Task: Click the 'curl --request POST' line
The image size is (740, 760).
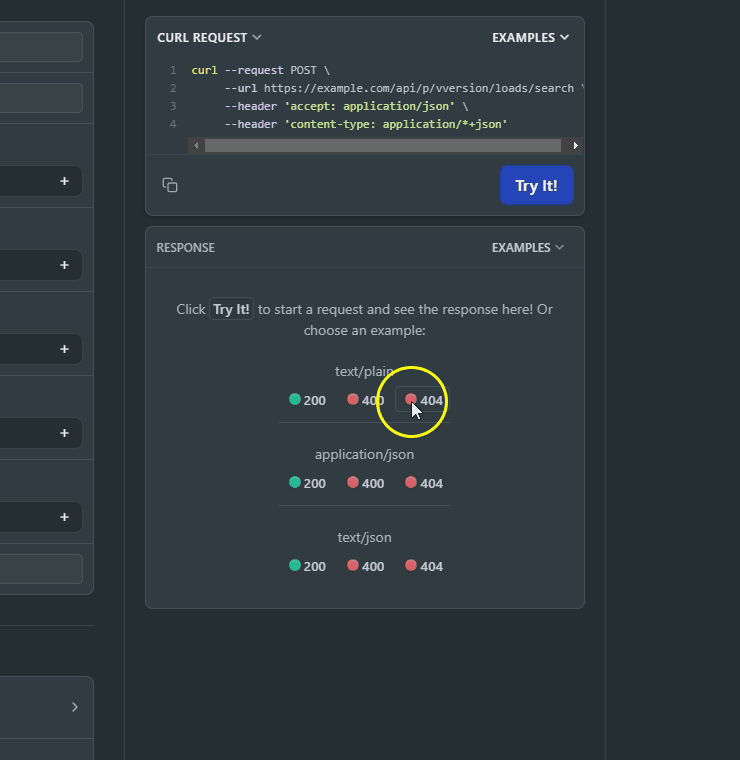Action: point(261,70)
